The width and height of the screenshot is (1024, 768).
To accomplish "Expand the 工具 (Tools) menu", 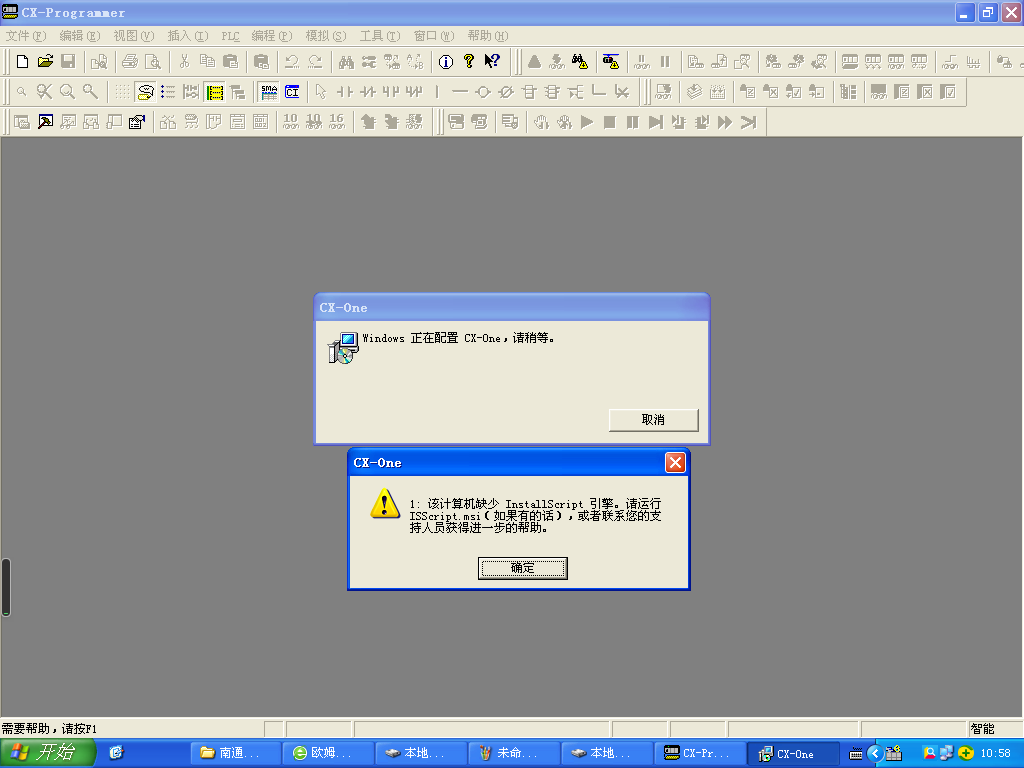I will pos(379,35).
